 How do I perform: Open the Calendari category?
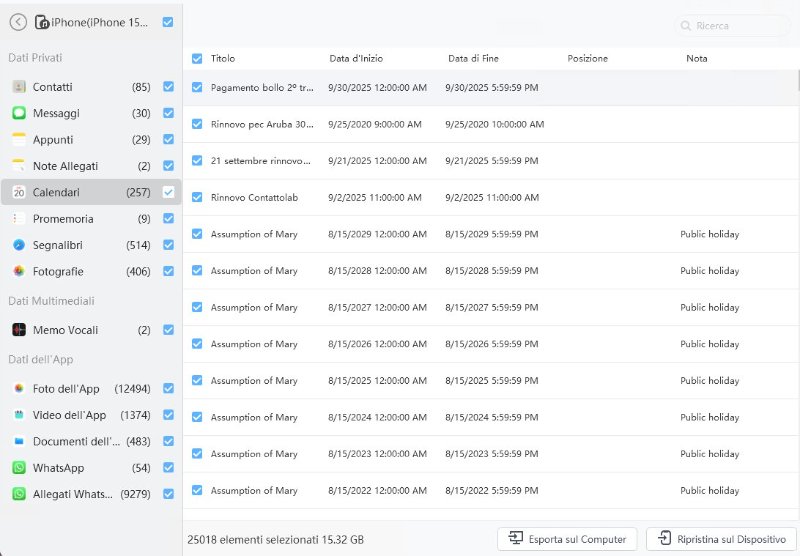(x=56, y=192)
